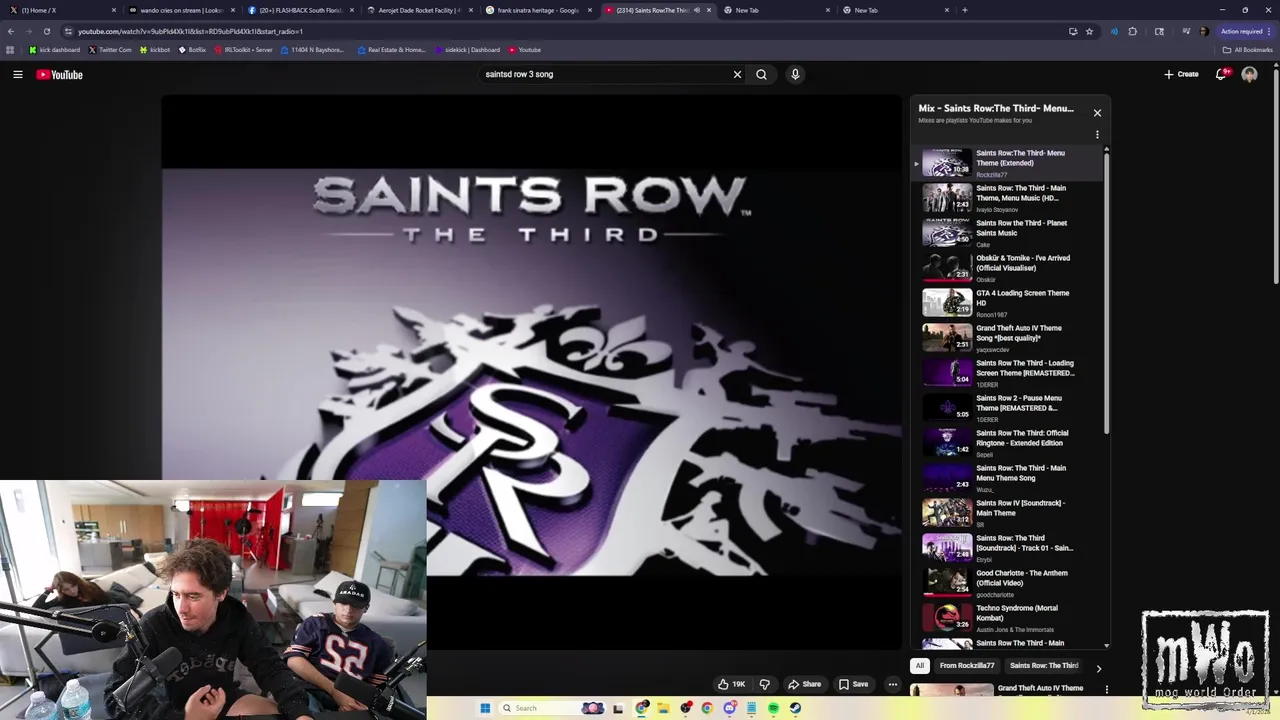Open Spotify from the taskbar
1280x720 pixels.
pyautogui.click(x=773, y=708)
